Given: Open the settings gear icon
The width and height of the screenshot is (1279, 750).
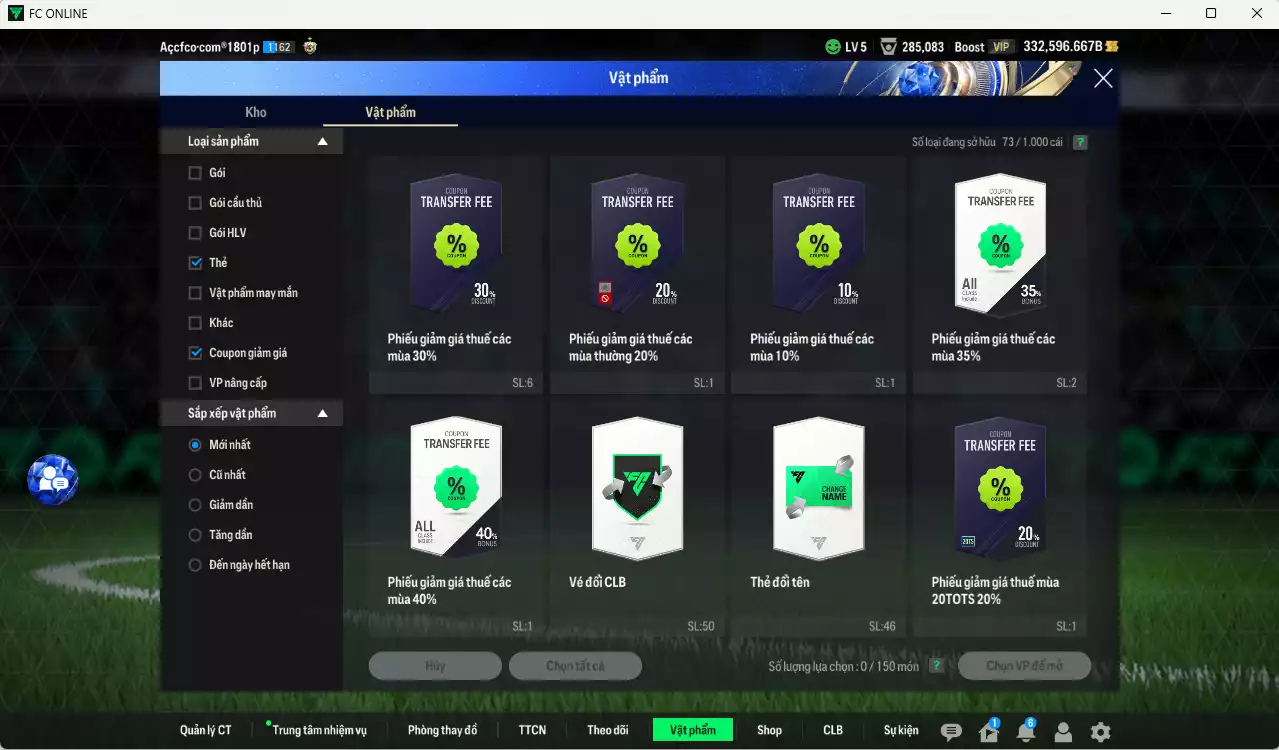Looking at the screenshot, I should 1100,732.
